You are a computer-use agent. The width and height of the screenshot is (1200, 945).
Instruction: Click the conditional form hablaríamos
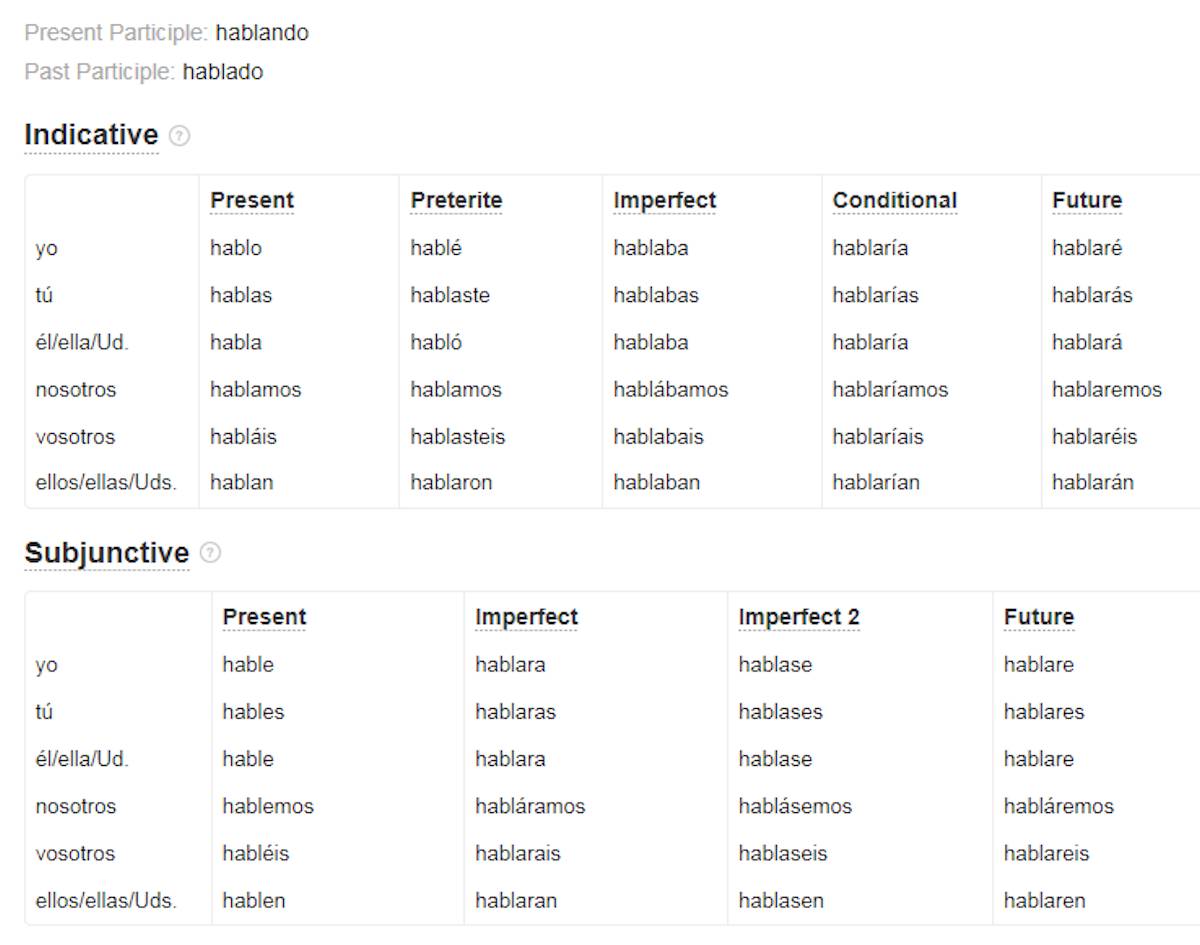tap(890, 390)
